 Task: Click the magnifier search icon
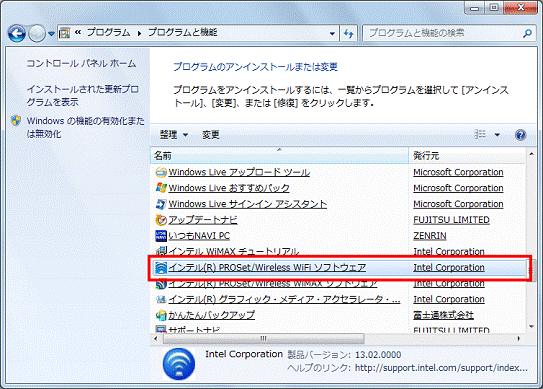(527, 33)
